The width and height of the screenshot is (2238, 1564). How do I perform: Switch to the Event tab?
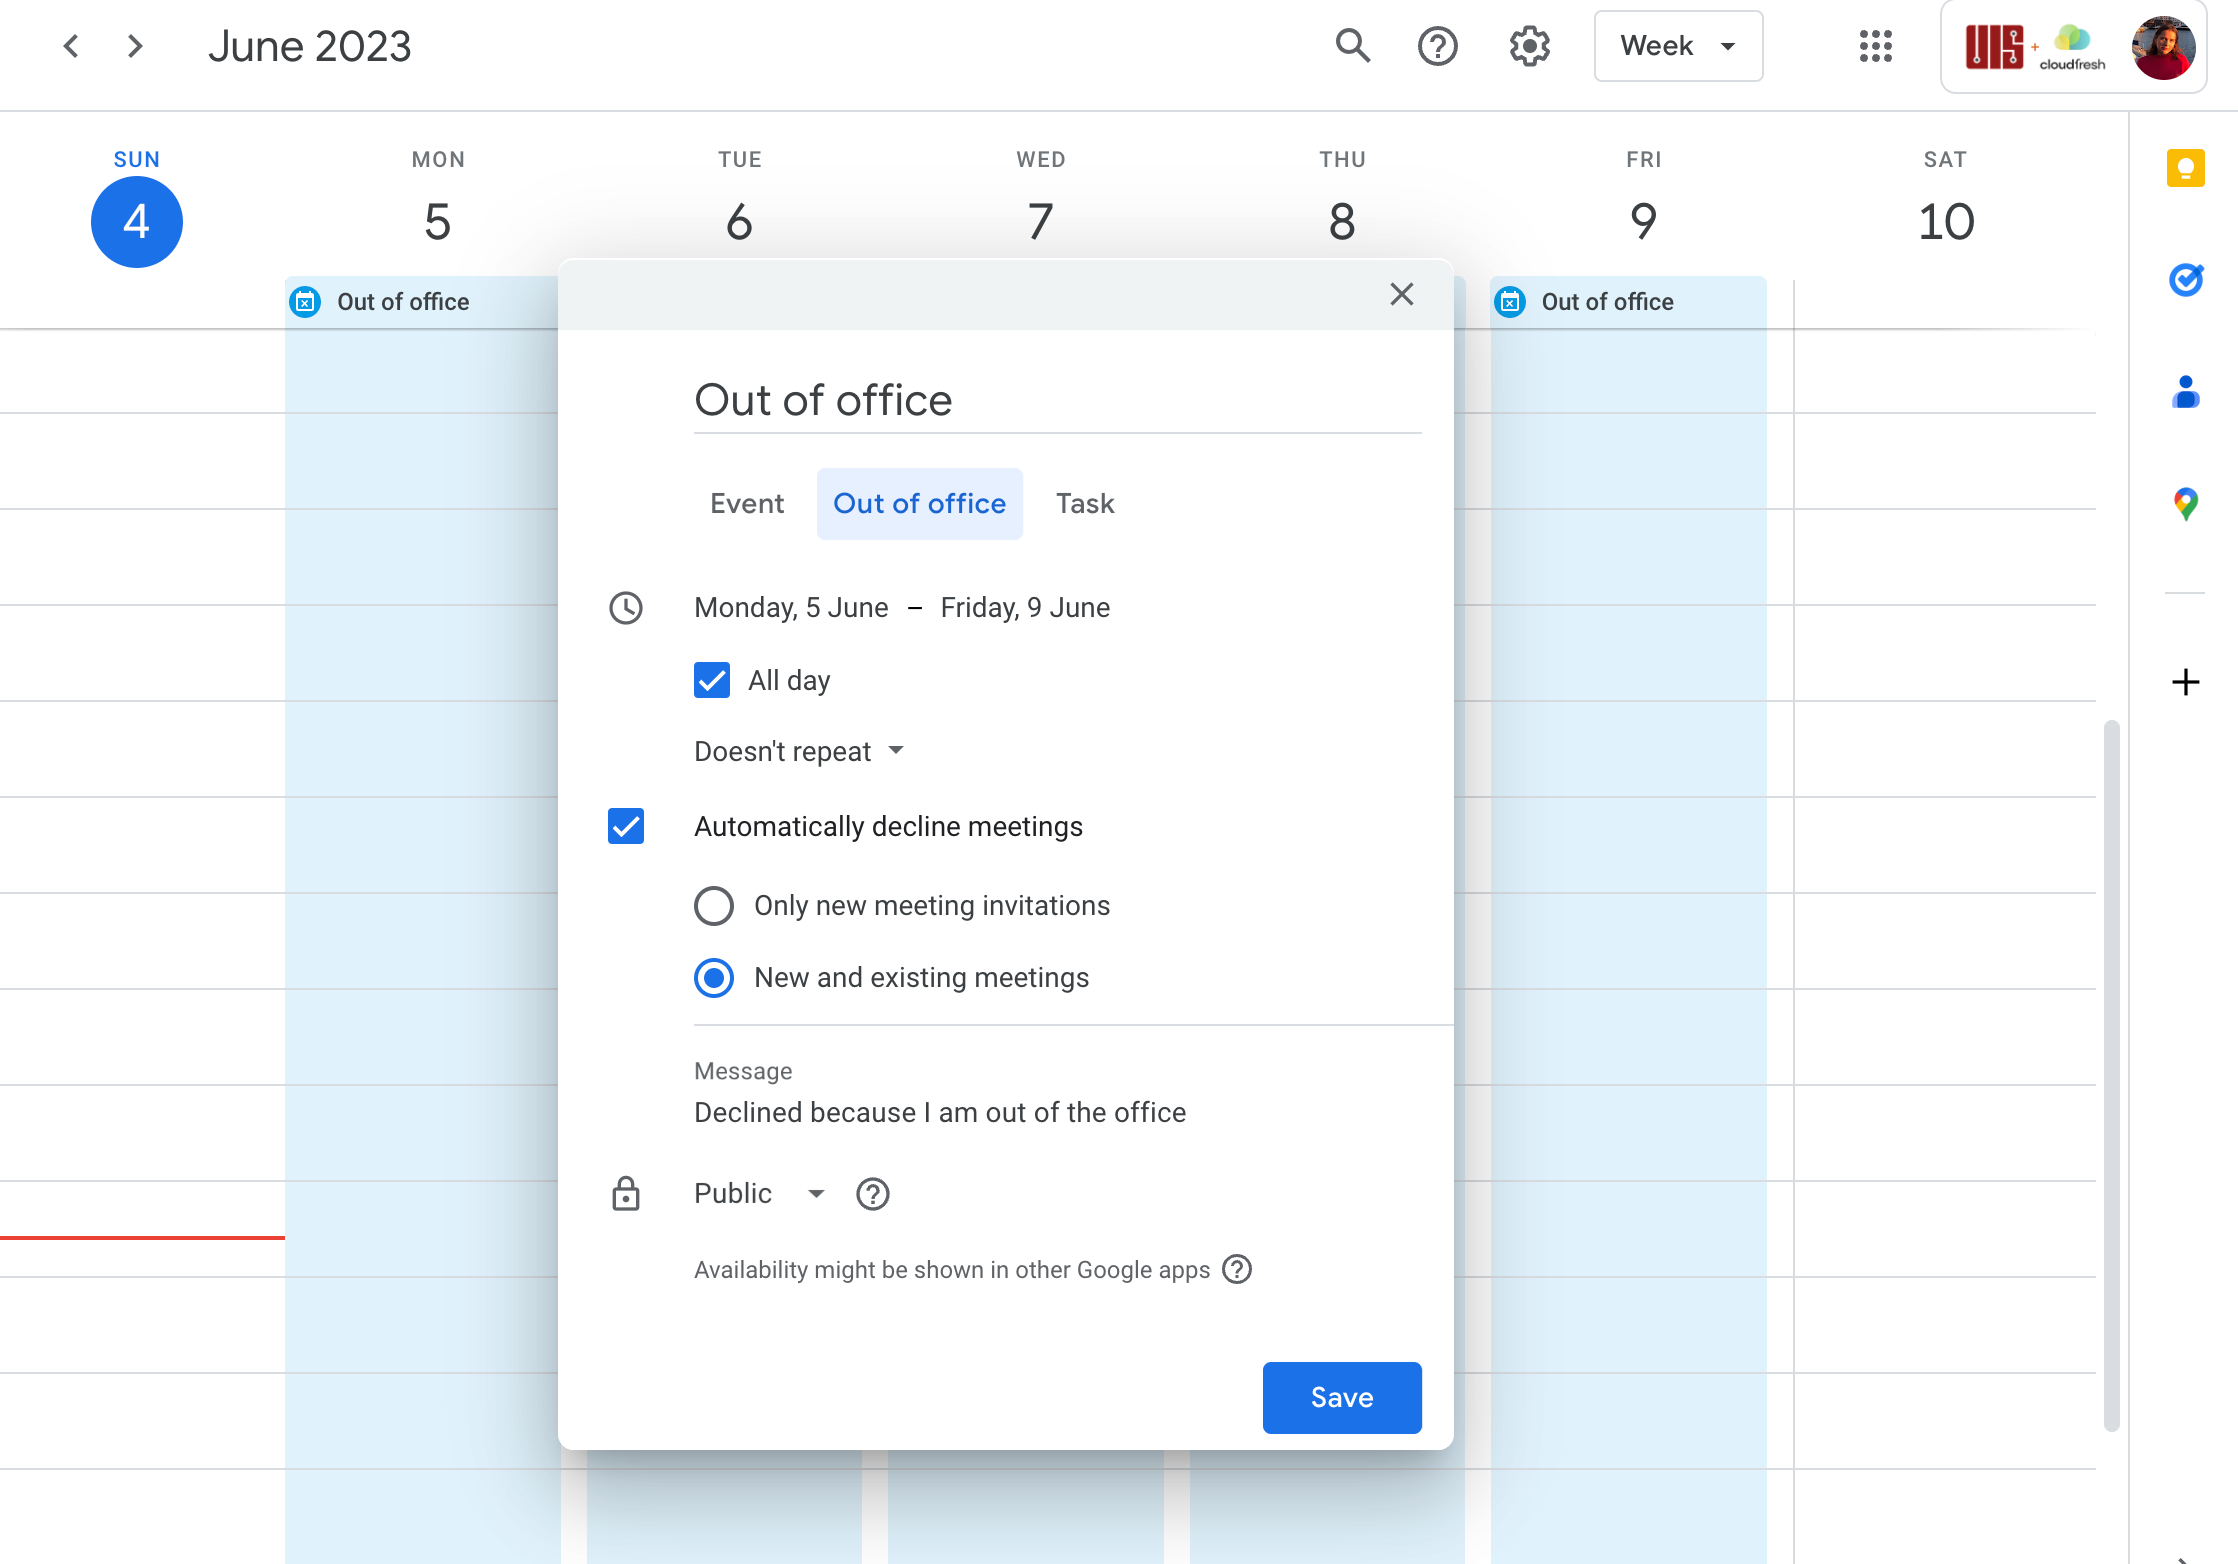point(747,503)
